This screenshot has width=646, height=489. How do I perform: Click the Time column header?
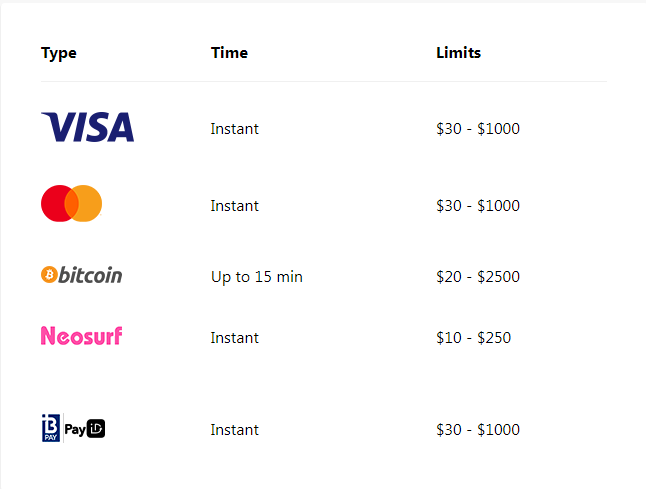(229, 53)
